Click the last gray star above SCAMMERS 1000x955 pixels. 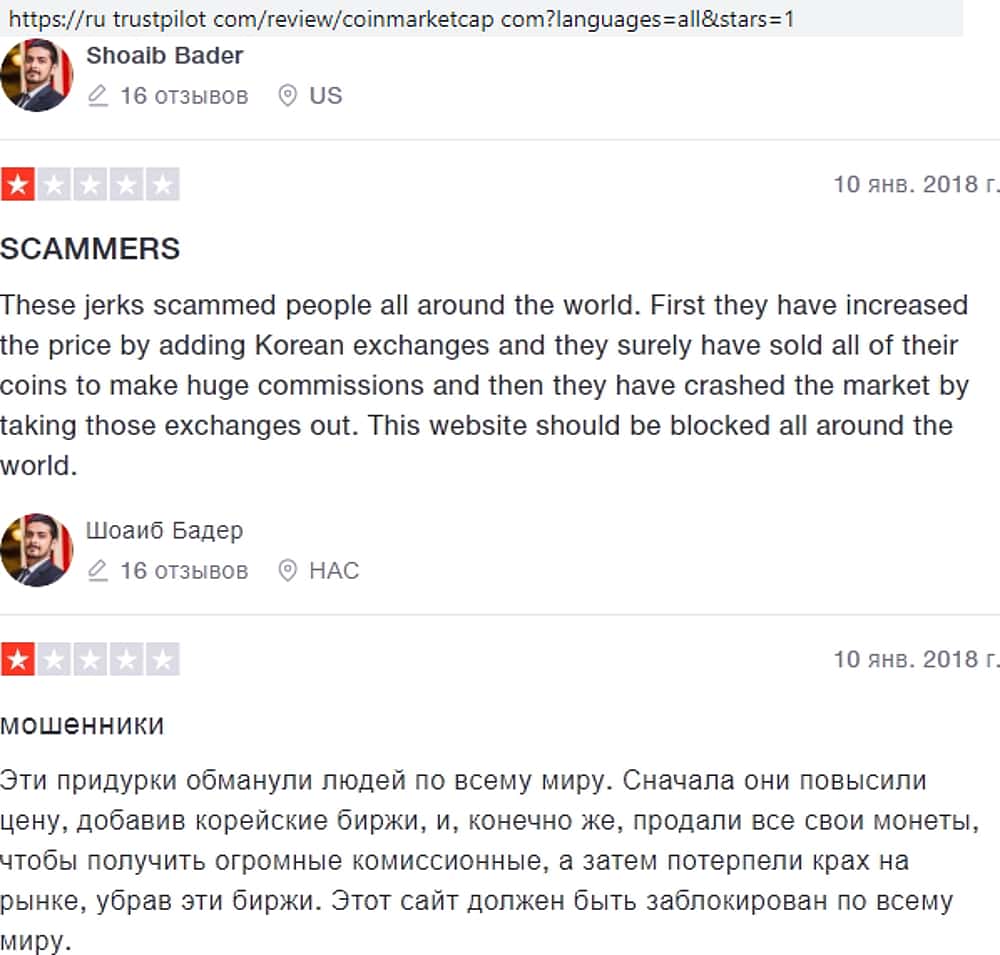pyautogui.click(x=163, y=185)
